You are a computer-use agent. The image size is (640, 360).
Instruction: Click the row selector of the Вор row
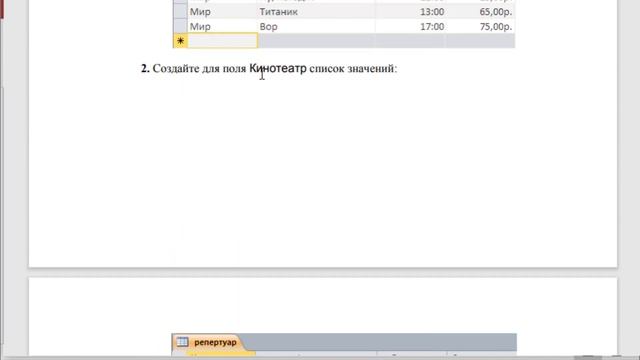click(x=180, y=27)
